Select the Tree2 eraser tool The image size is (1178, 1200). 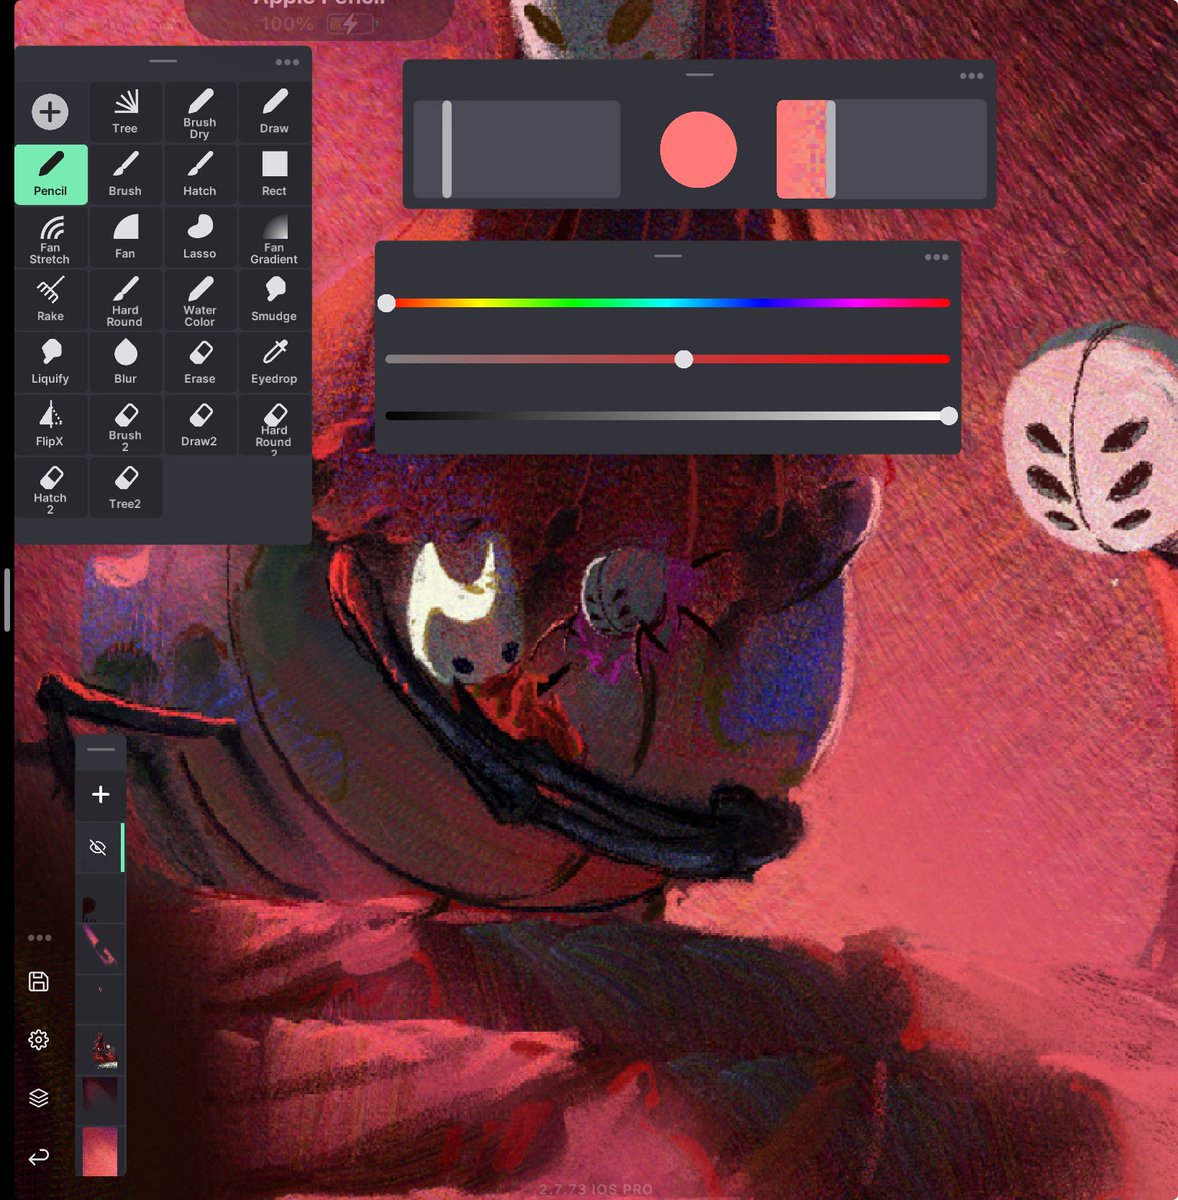click(125, 488)
